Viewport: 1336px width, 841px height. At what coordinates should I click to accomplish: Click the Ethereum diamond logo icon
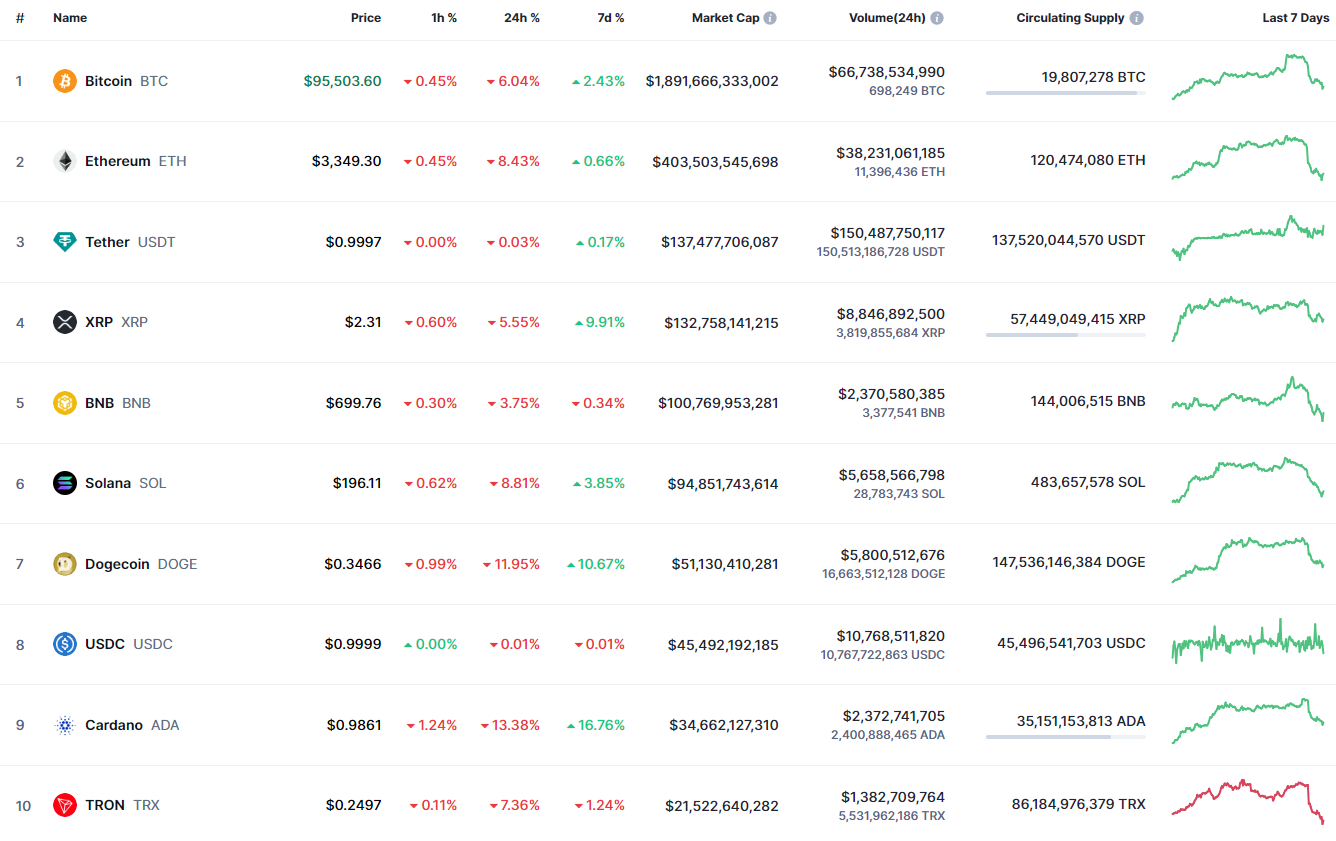65,161
